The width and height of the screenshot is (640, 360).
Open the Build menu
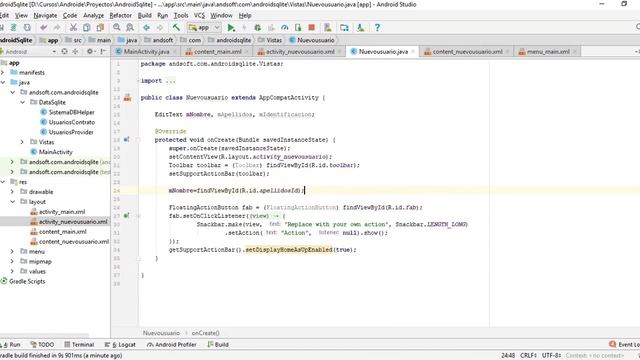click(x=144, y=16)
